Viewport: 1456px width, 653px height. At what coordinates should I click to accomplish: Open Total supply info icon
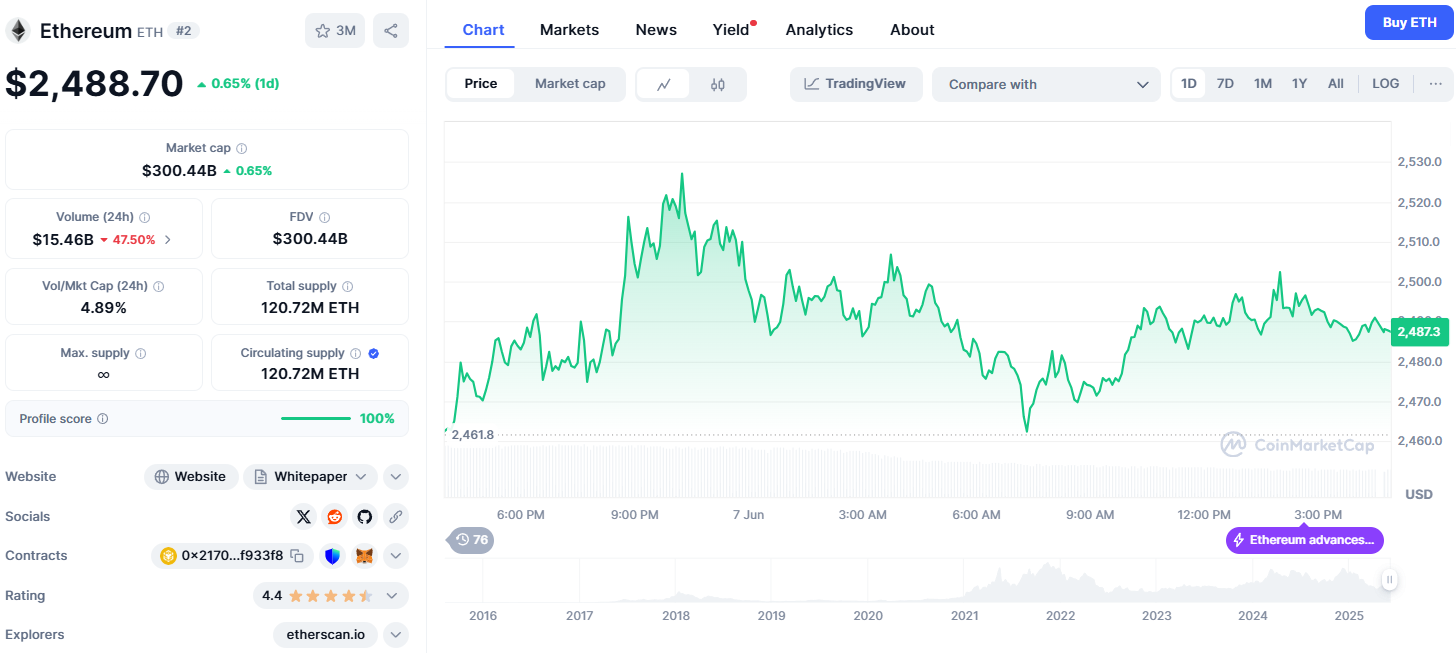[x=347, y=286]
